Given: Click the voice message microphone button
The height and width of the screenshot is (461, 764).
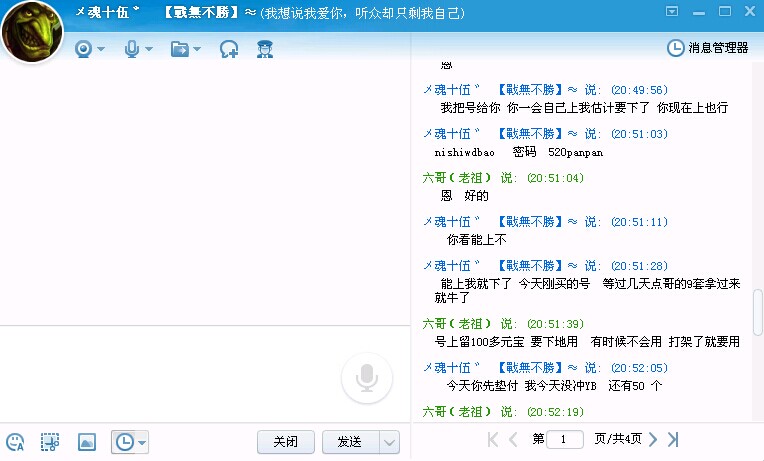Looking at the screenshot, I should (x=367, y=378).
